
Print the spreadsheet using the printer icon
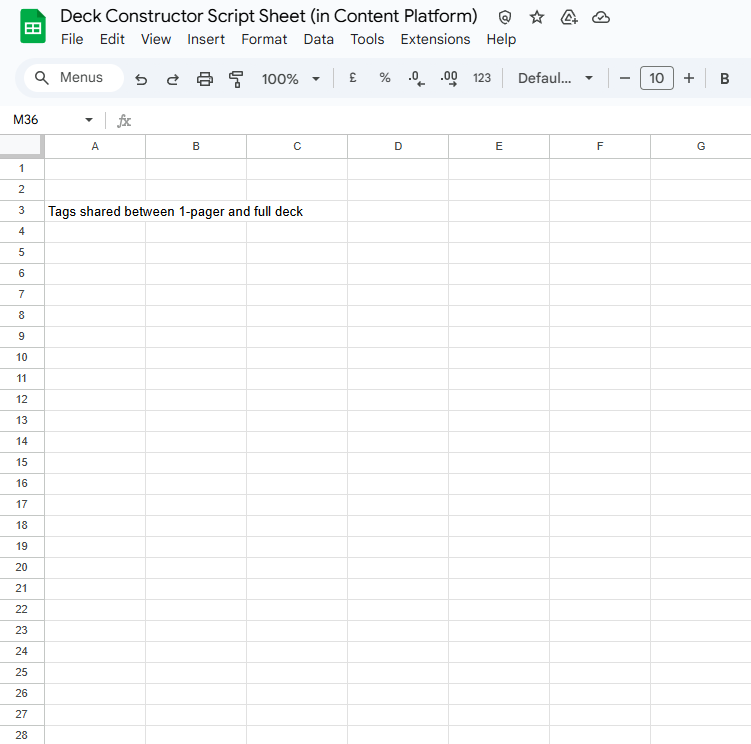point(205,79)
